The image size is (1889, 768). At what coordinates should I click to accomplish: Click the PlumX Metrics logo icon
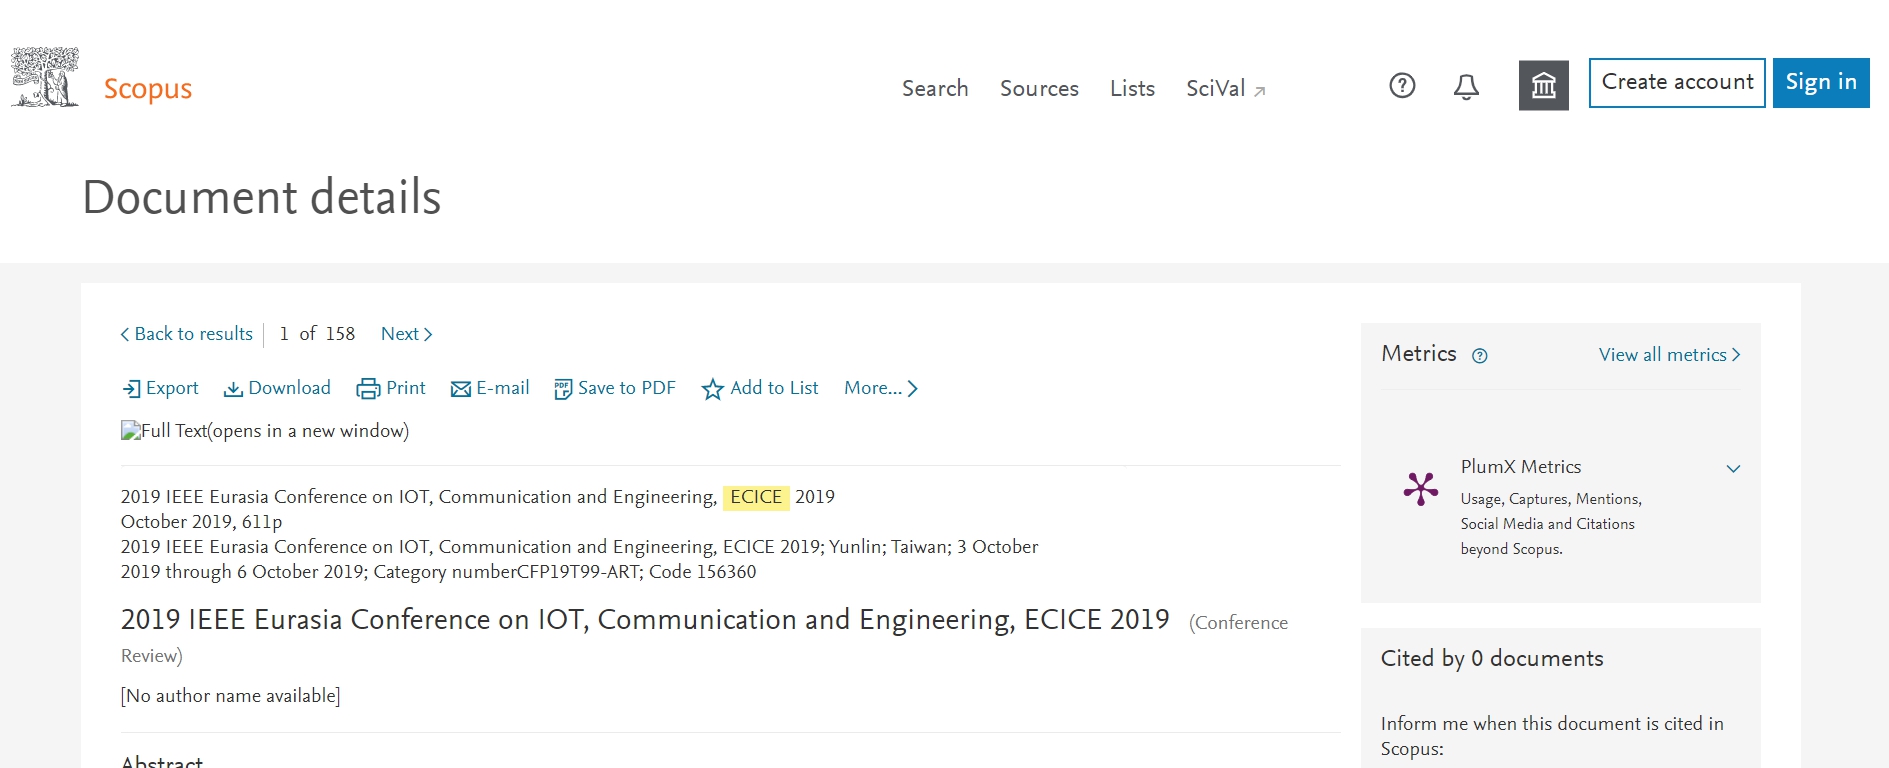1420,489
